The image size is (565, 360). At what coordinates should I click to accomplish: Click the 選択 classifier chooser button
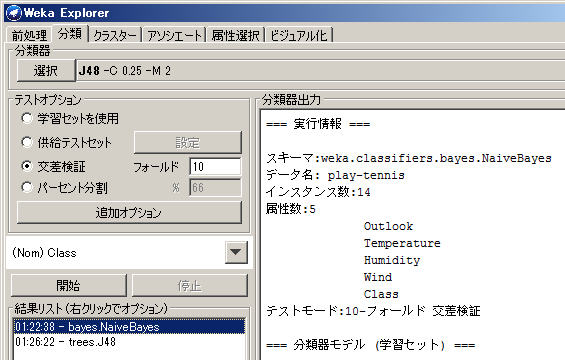46,70
